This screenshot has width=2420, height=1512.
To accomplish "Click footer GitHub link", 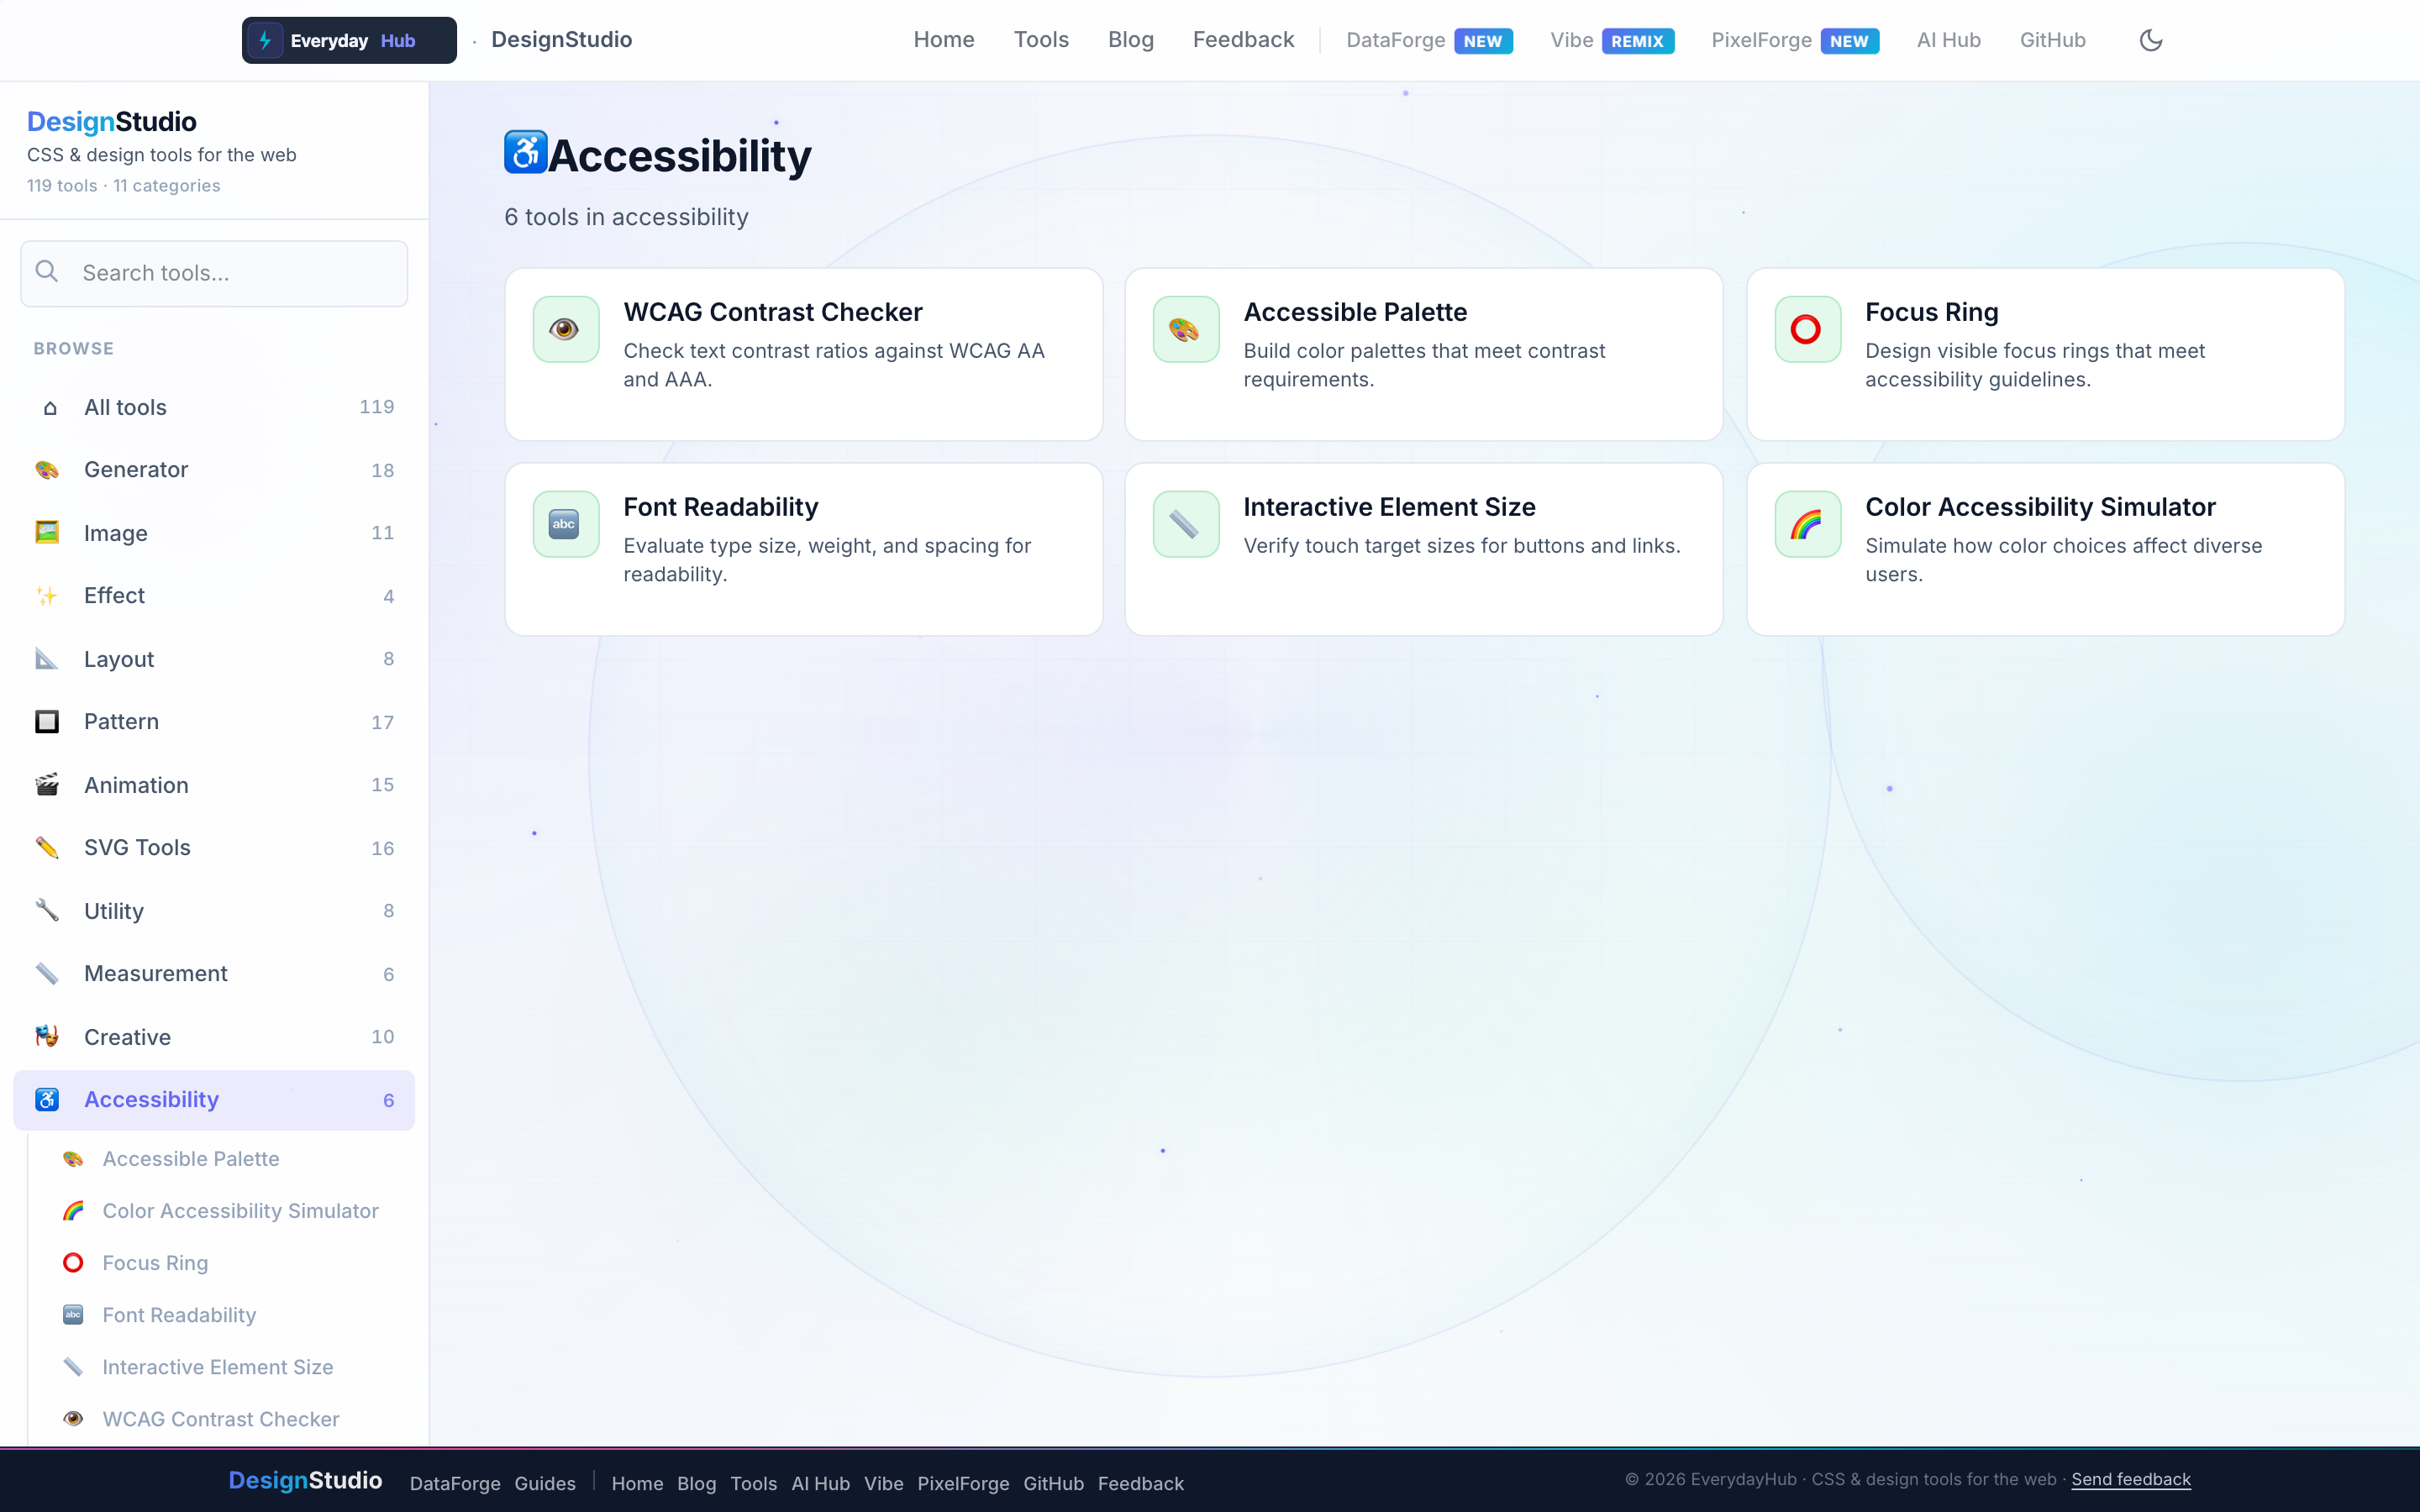I will coord(1053,1483).
